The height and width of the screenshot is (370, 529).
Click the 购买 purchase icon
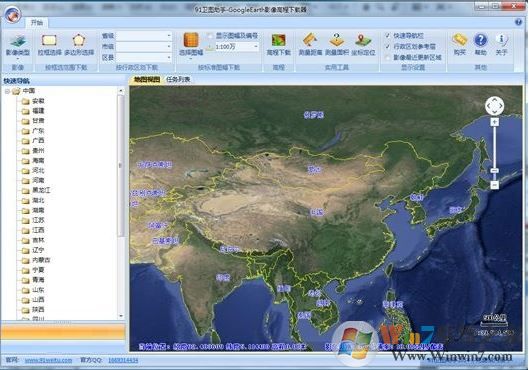pos(460,45)
